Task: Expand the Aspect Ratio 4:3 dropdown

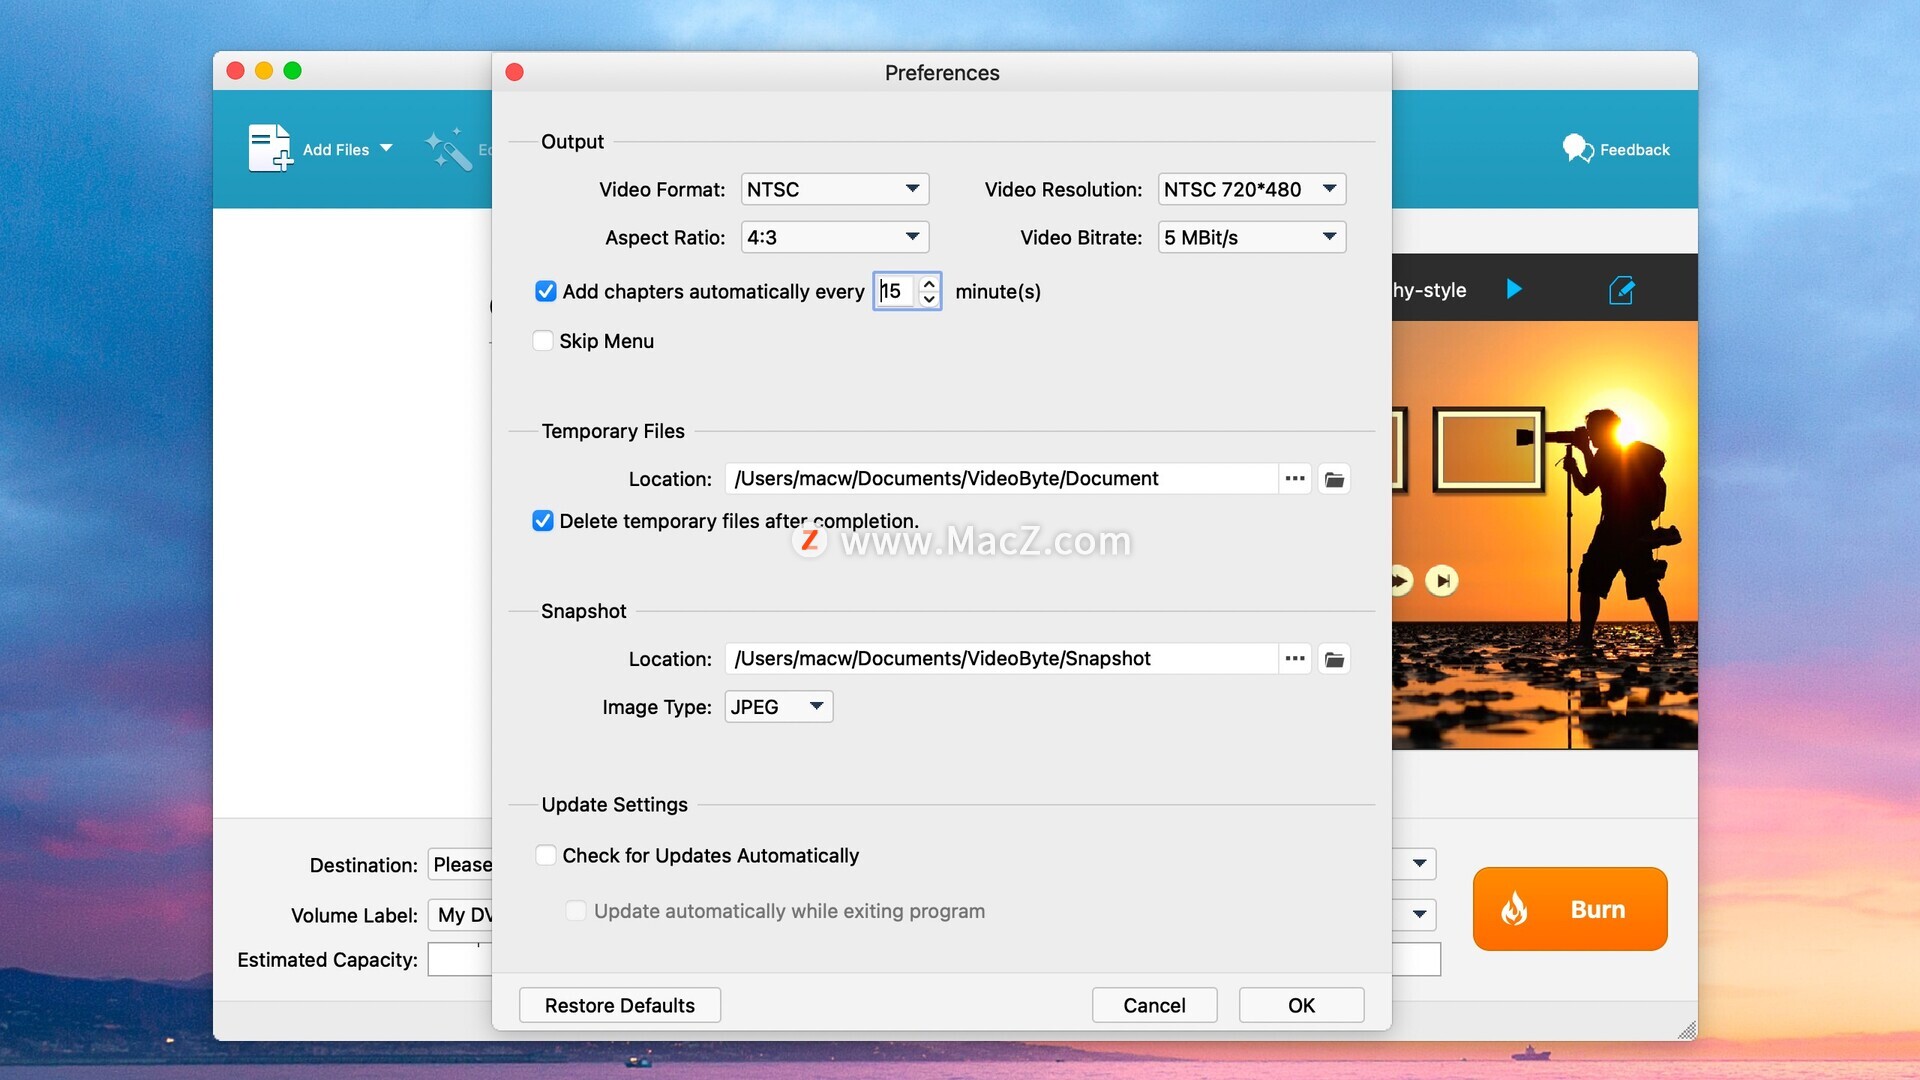Action: (x=835, y=237)
